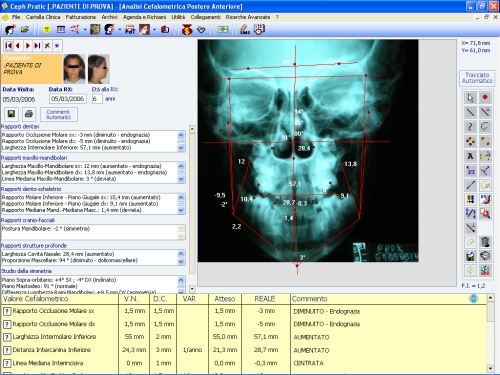The height and width of the screenshot is (375, 500).
Task: Select the freehand curve tool
Action: [x=470, y=127]
